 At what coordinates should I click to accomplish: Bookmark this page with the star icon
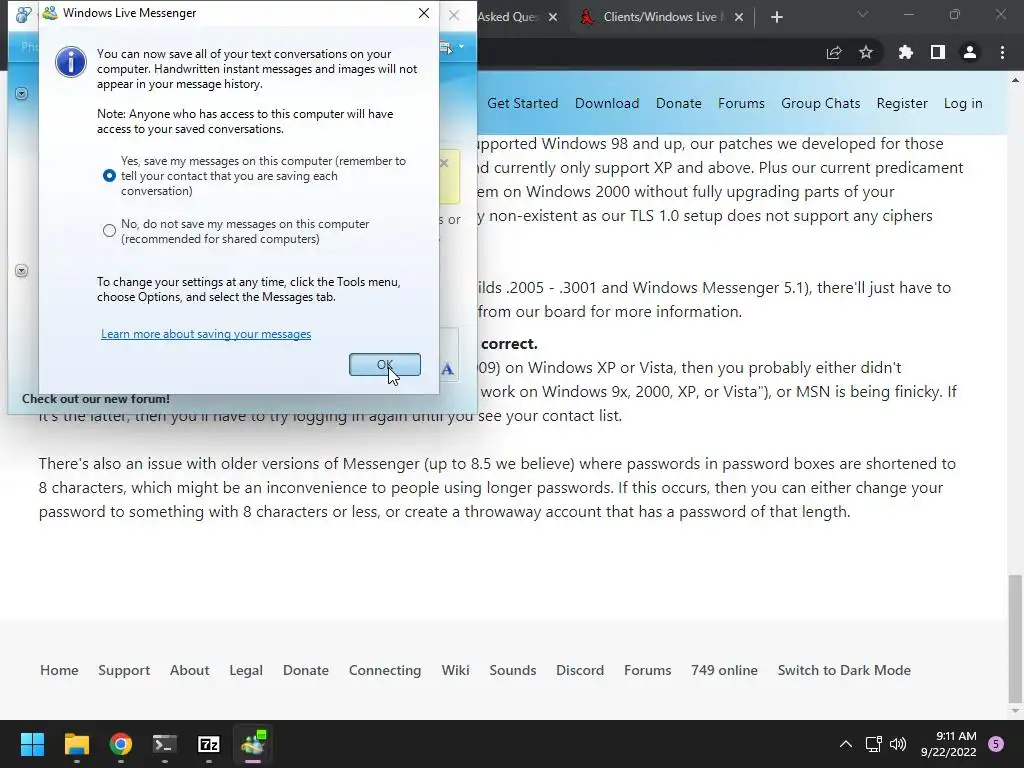click(866, 52)
